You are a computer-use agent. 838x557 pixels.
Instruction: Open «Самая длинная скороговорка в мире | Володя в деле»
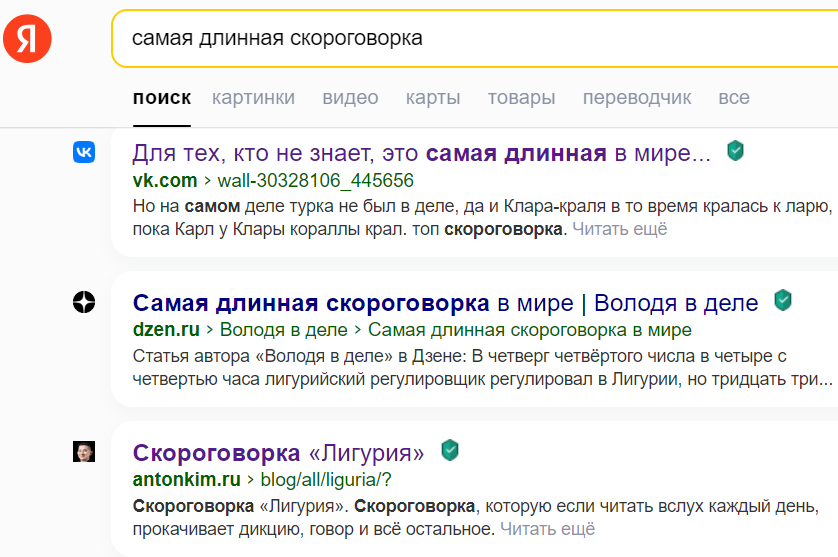tap(445, 303)
